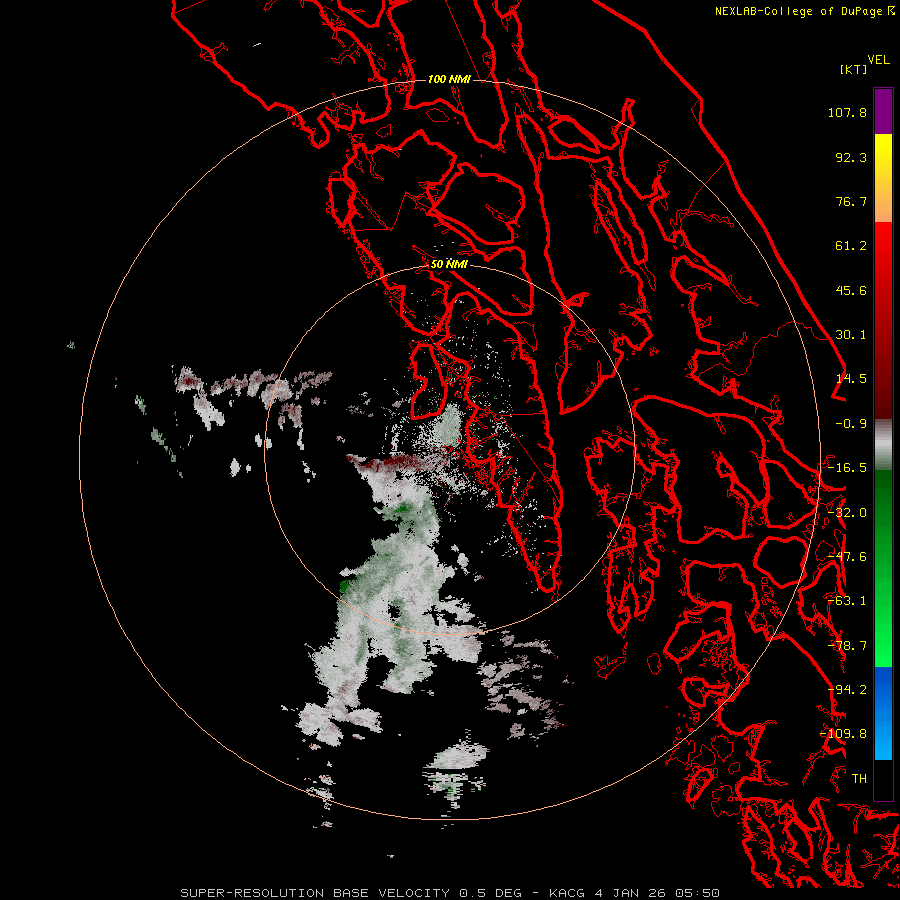The width and height of the screenshot is (900, 900).
Task: Select the 14.5 scale value
Action: (851, 379)
